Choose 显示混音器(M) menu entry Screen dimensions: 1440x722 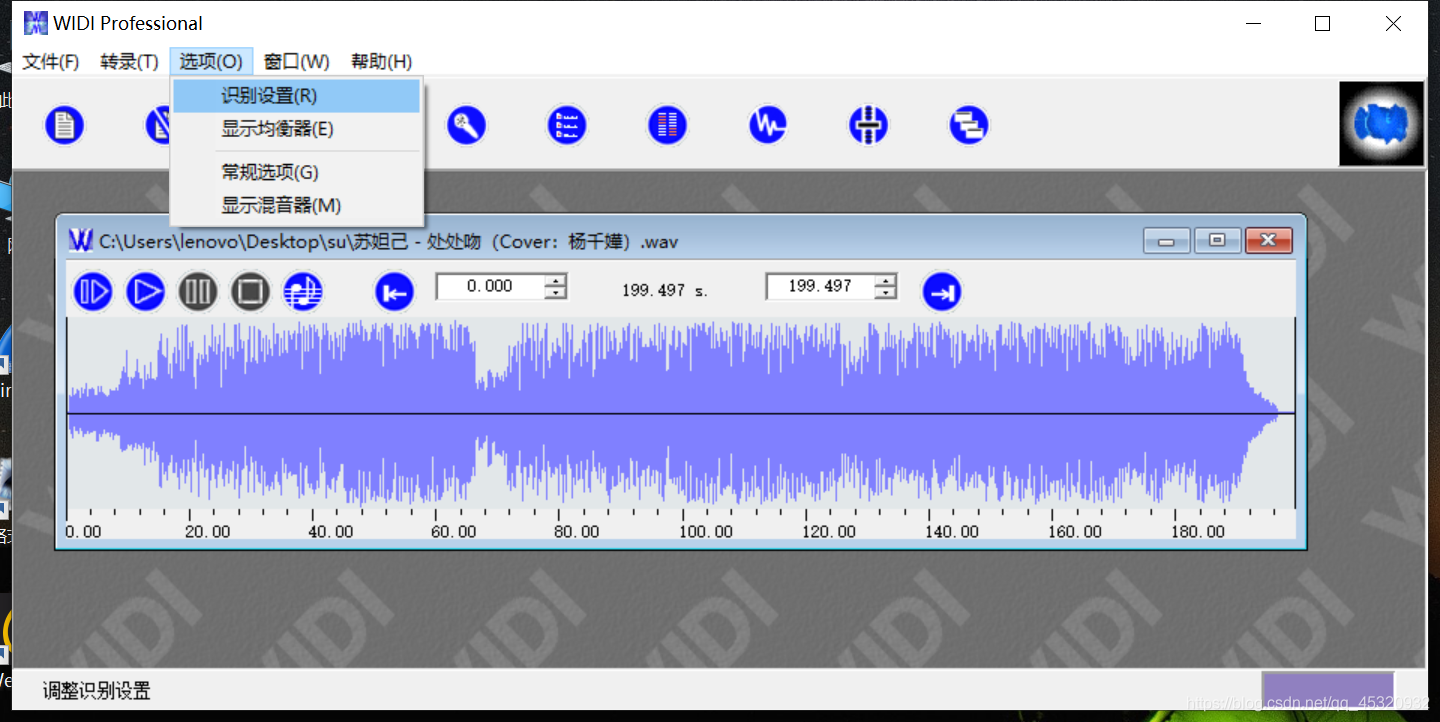click(x=296, y=206)
